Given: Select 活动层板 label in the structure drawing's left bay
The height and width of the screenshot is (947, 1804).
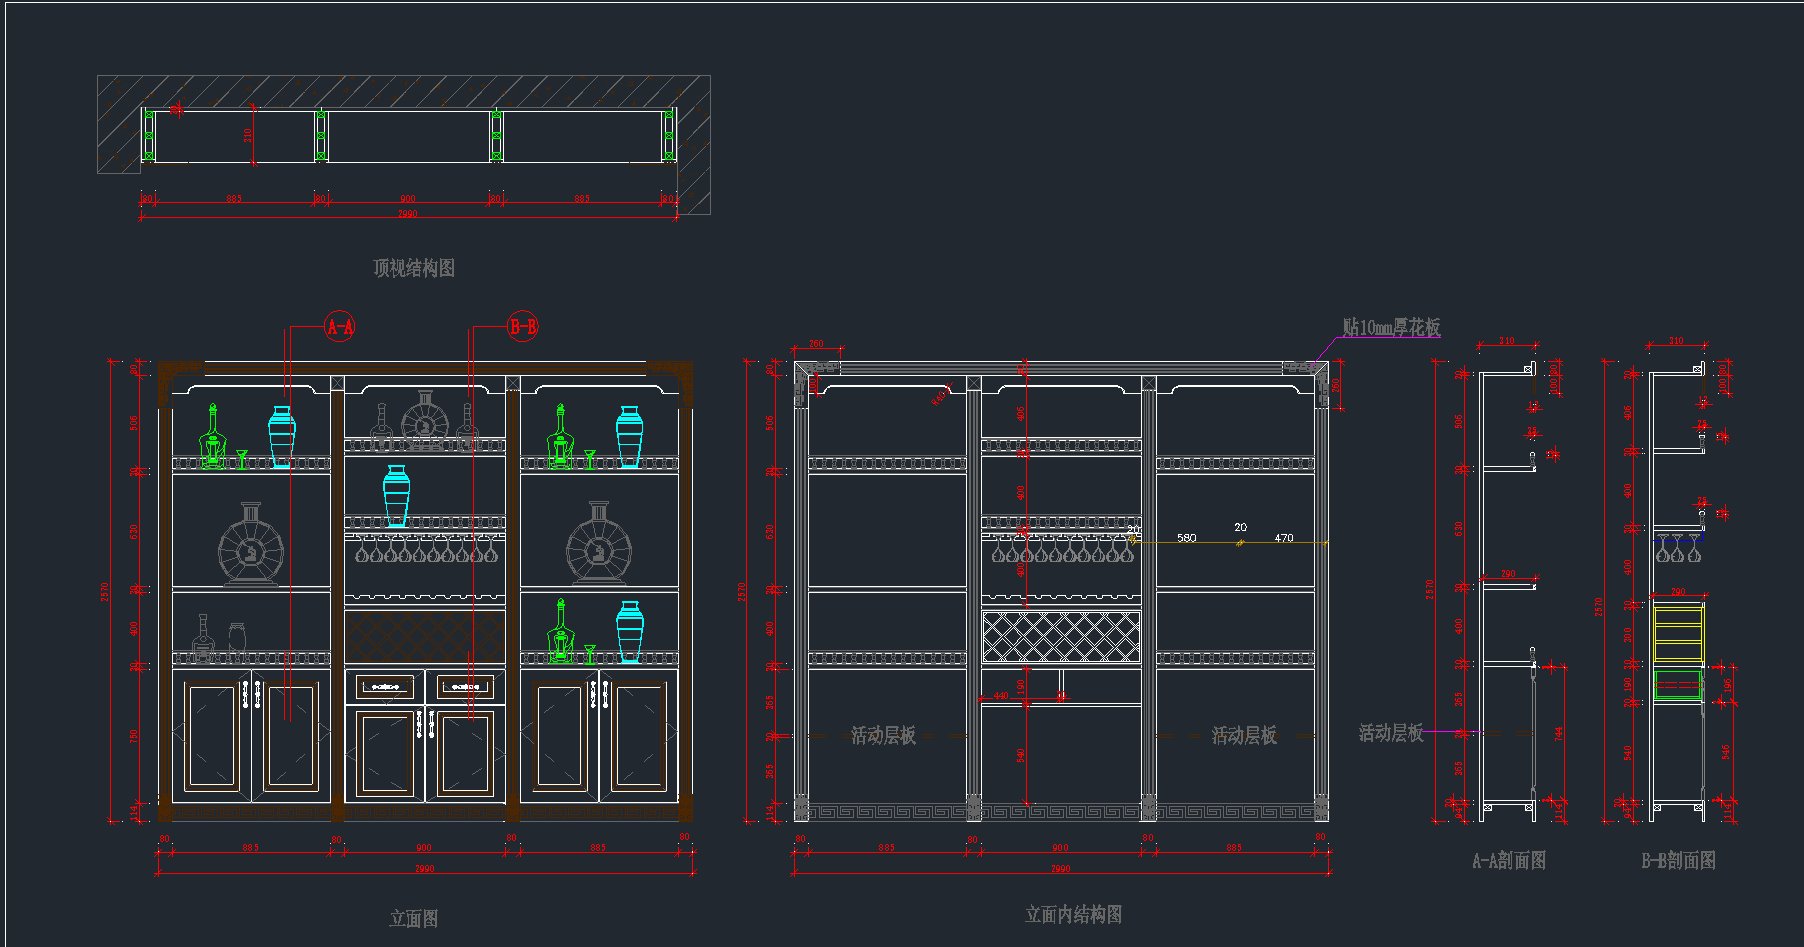Looking at the screenshot, I should pos(883,736).
